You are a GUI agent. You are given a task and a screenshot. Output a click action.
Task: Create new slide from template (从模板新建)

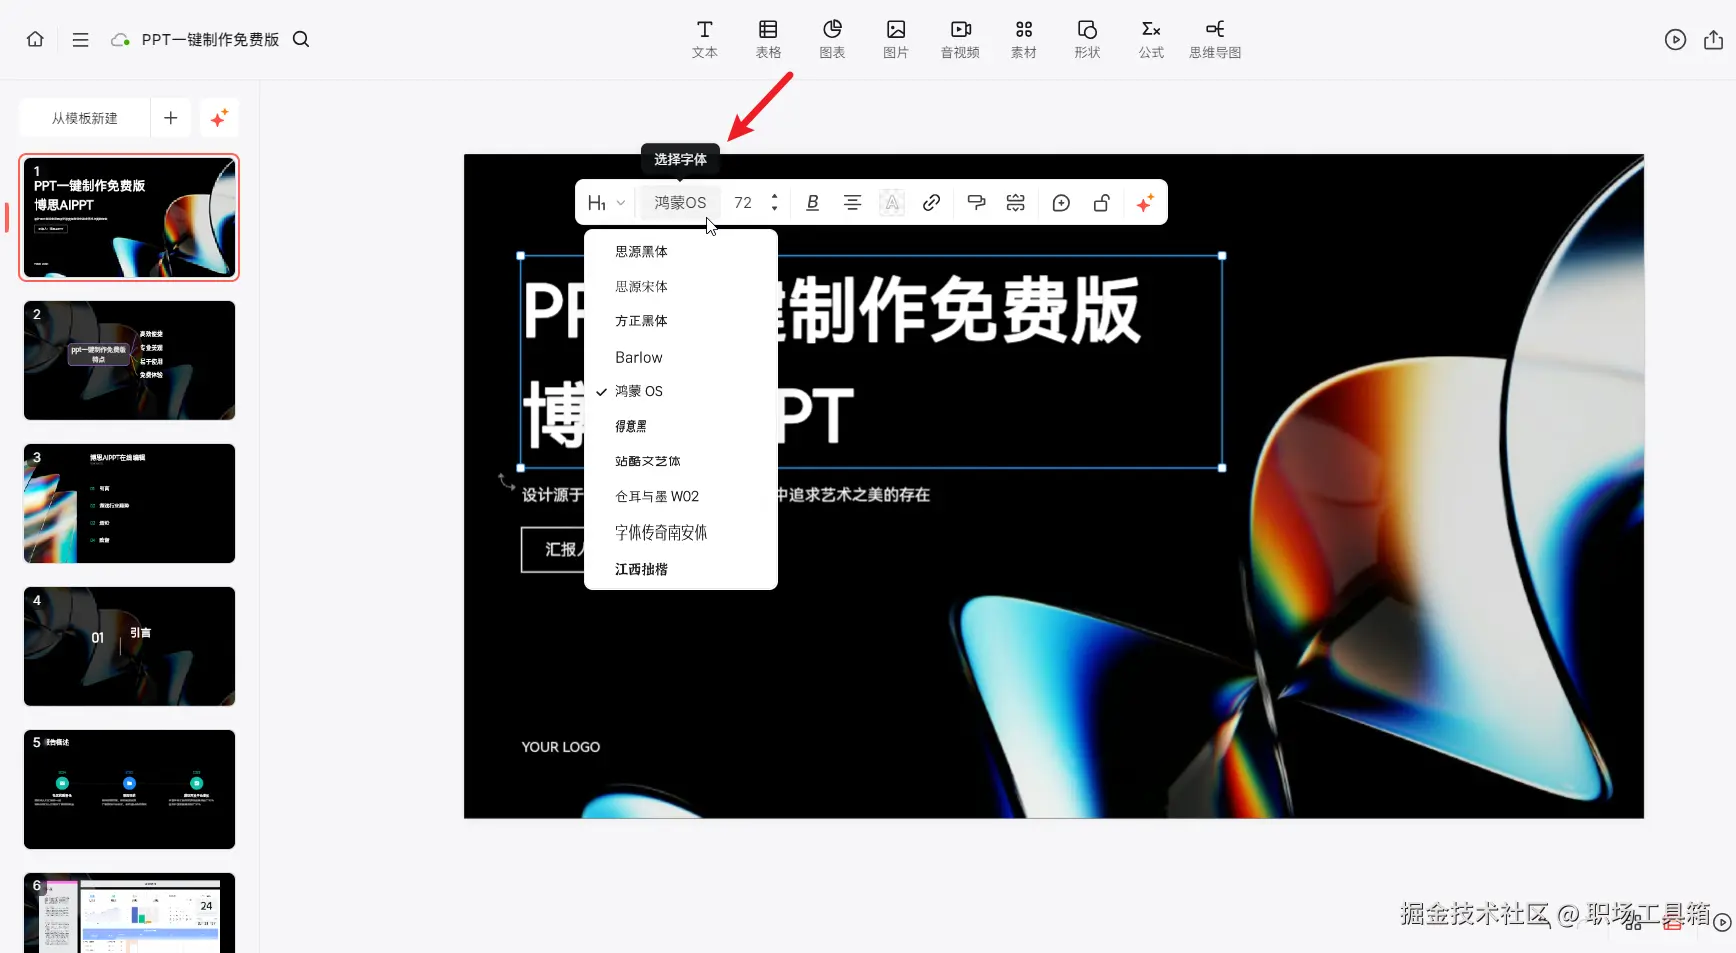(x=85, y=118)
